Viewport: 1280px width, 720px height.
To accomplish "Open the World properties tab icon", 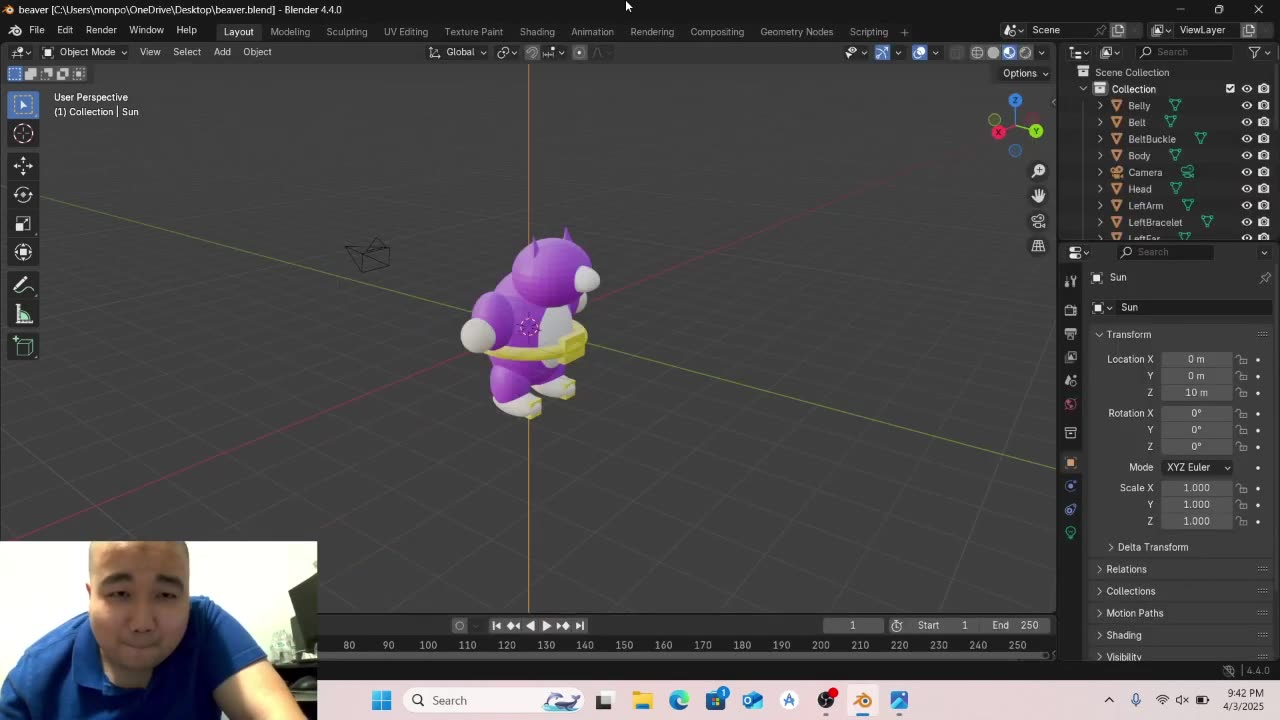I will click(1070, 405).
